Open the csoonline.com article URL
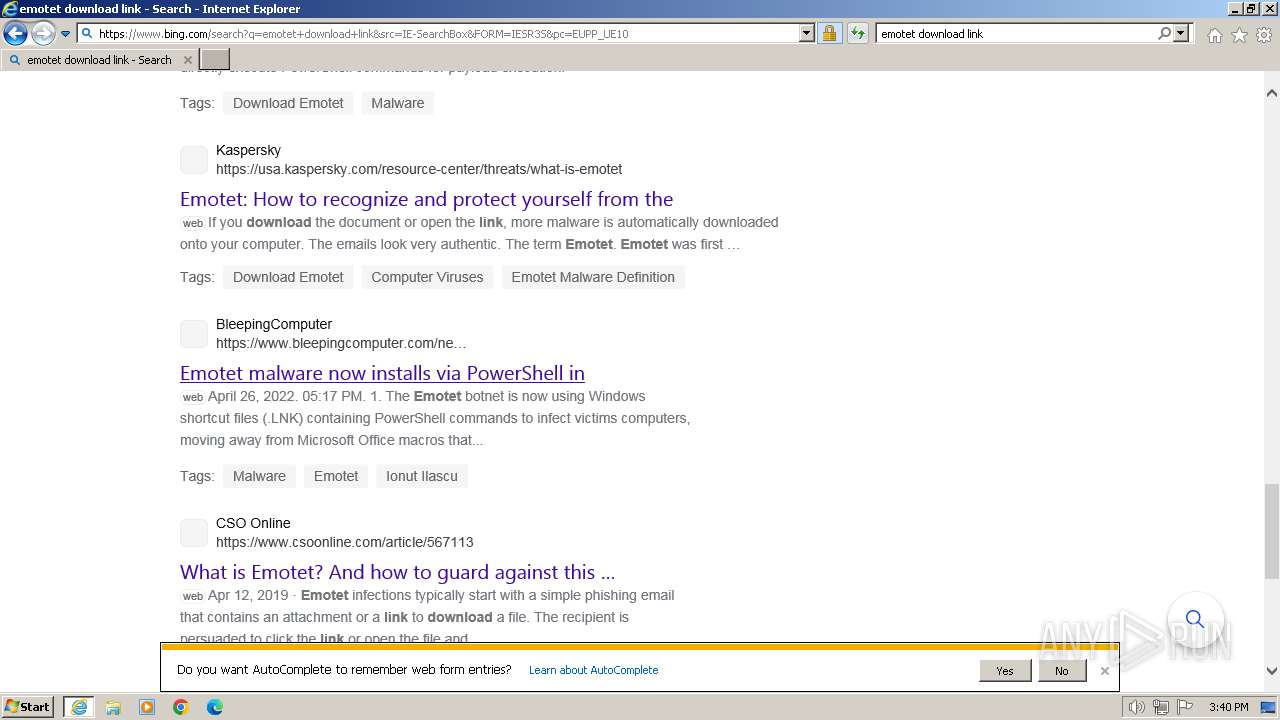Image resolution: width=1280 pixels, height=720 pixels. pyautogui.click(x=345, y=542)
